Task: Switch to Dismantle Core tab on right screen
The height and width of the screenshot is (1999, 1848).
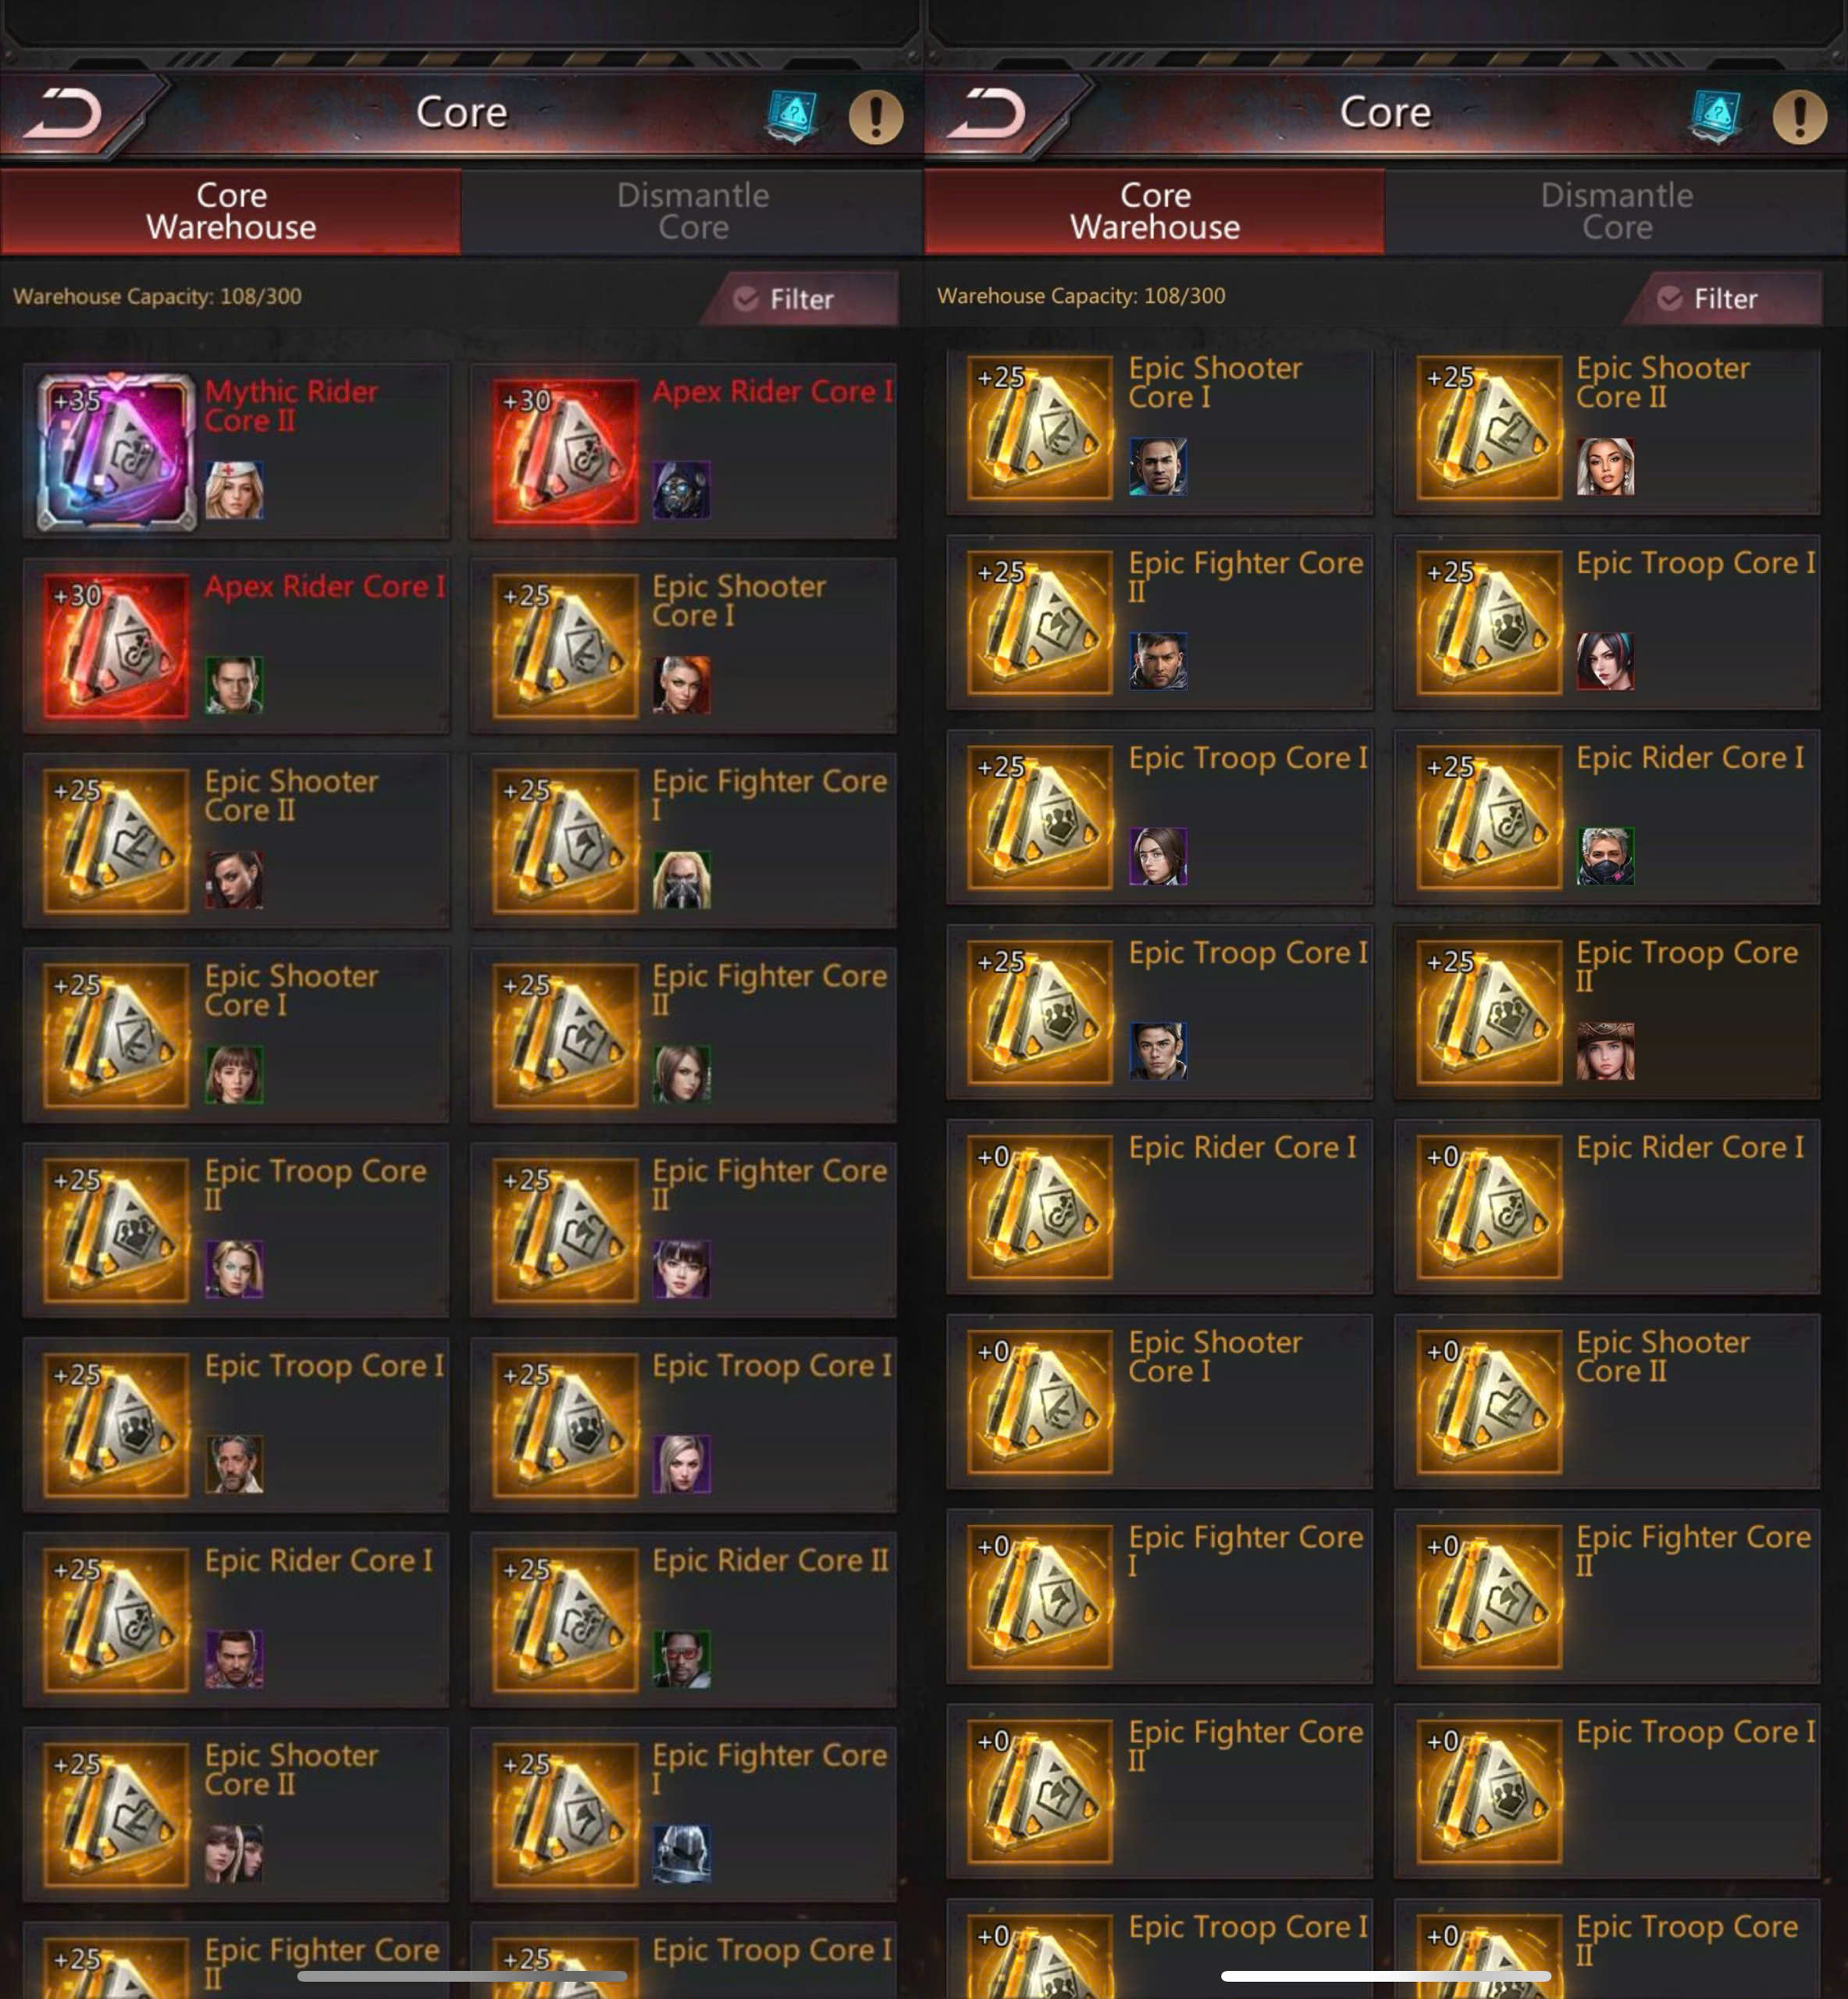Action: (x=1617, y=211)
